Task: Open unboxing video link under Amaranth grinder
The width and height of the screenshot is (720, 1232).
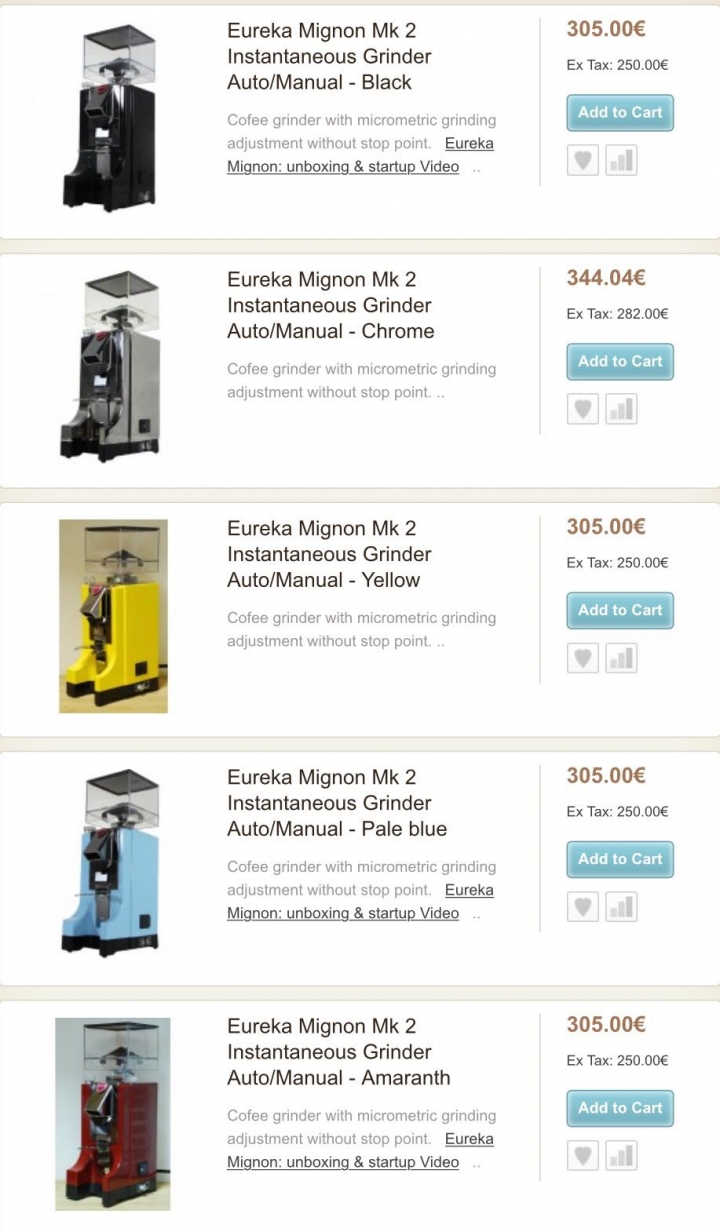Action: (x=360, y=1151)
